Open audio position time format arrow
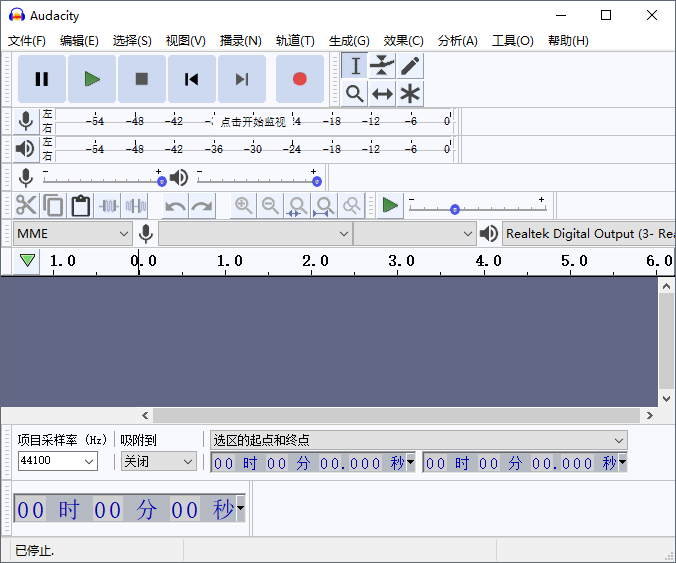The image size is (676, 563). (241, 508)
